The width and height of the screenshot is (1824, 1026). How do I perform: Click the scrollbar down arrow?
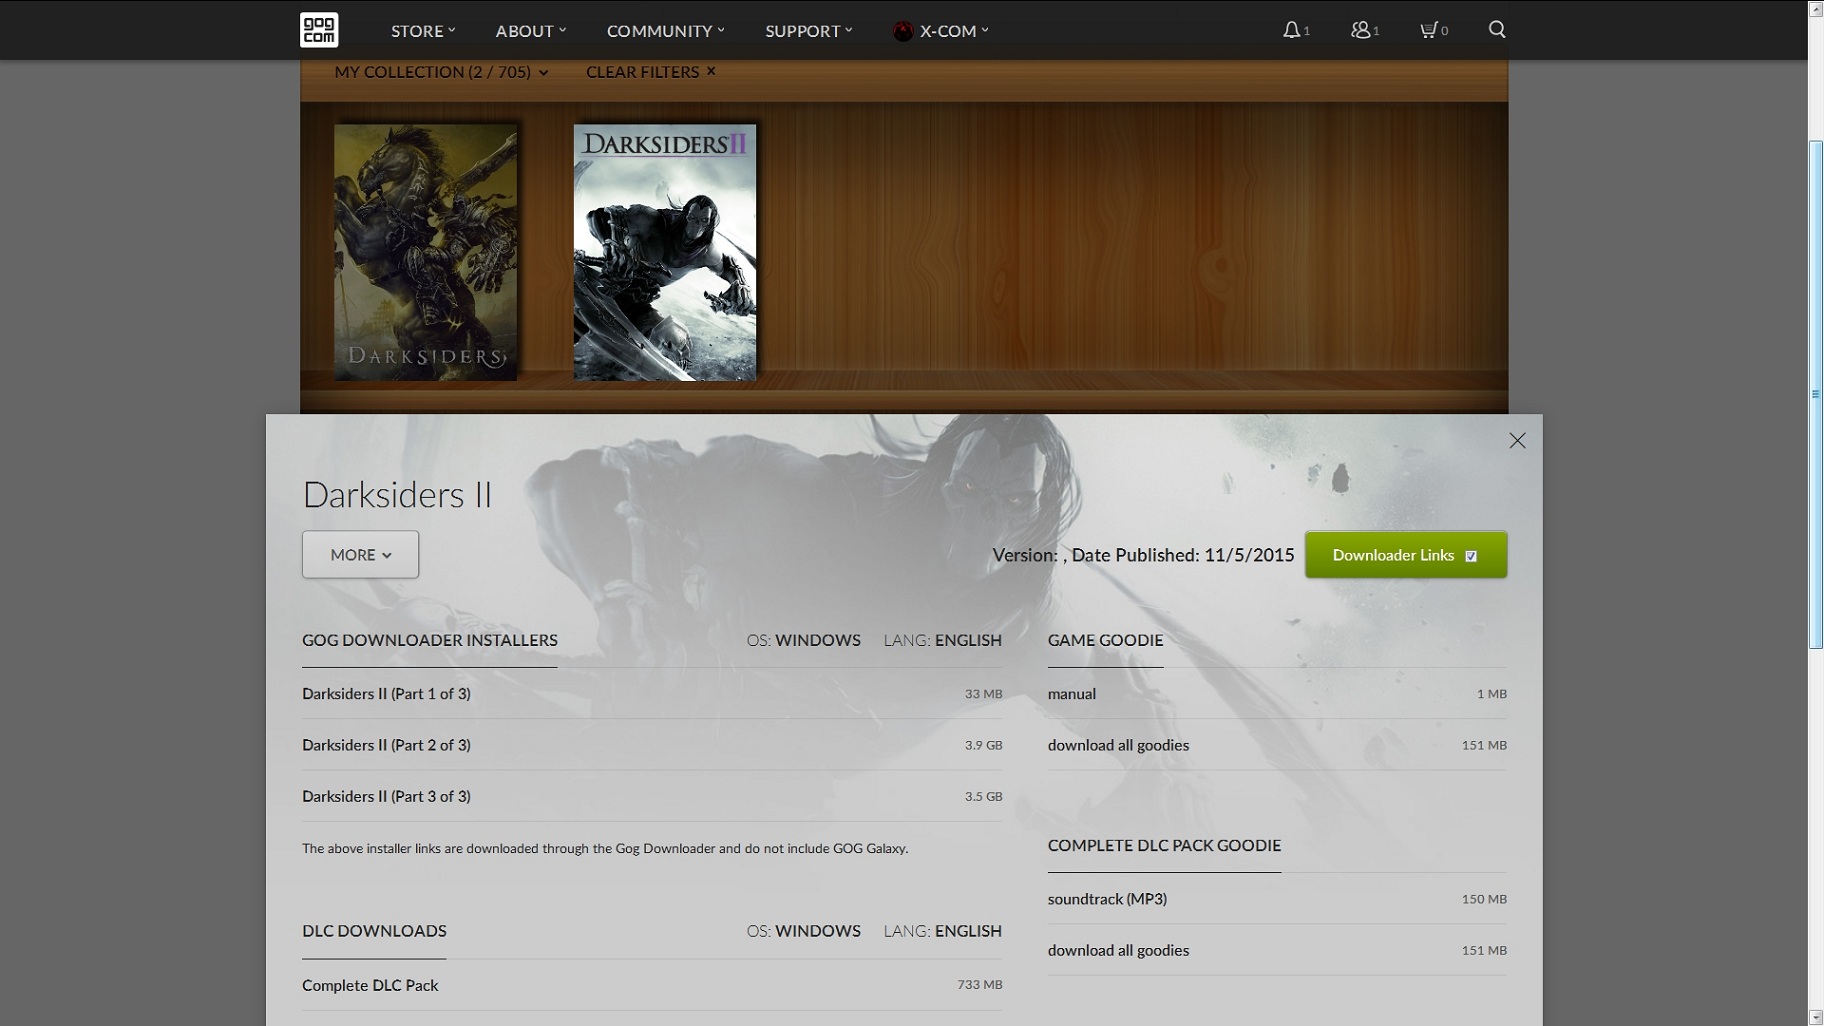click(x=1816, y=1018)
